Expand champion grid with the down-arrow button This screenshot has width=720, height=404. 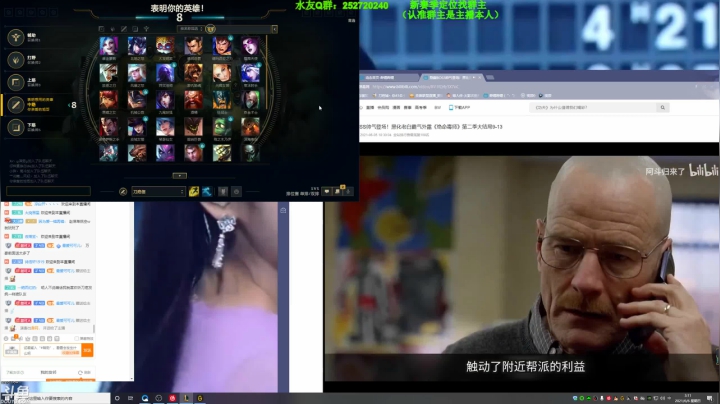pyautogui.click(x=180, y=176)
